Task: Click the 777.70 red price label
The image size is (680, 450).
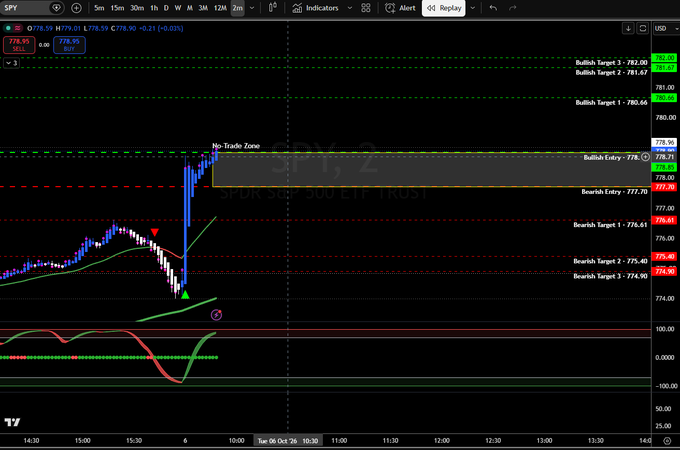Action: [x=664, y=187]
